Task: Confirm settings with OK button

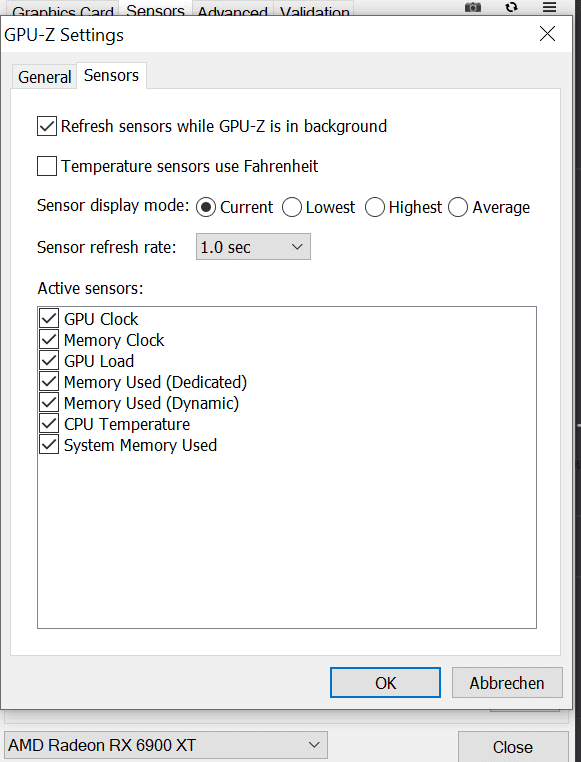Action: point(385,683)
